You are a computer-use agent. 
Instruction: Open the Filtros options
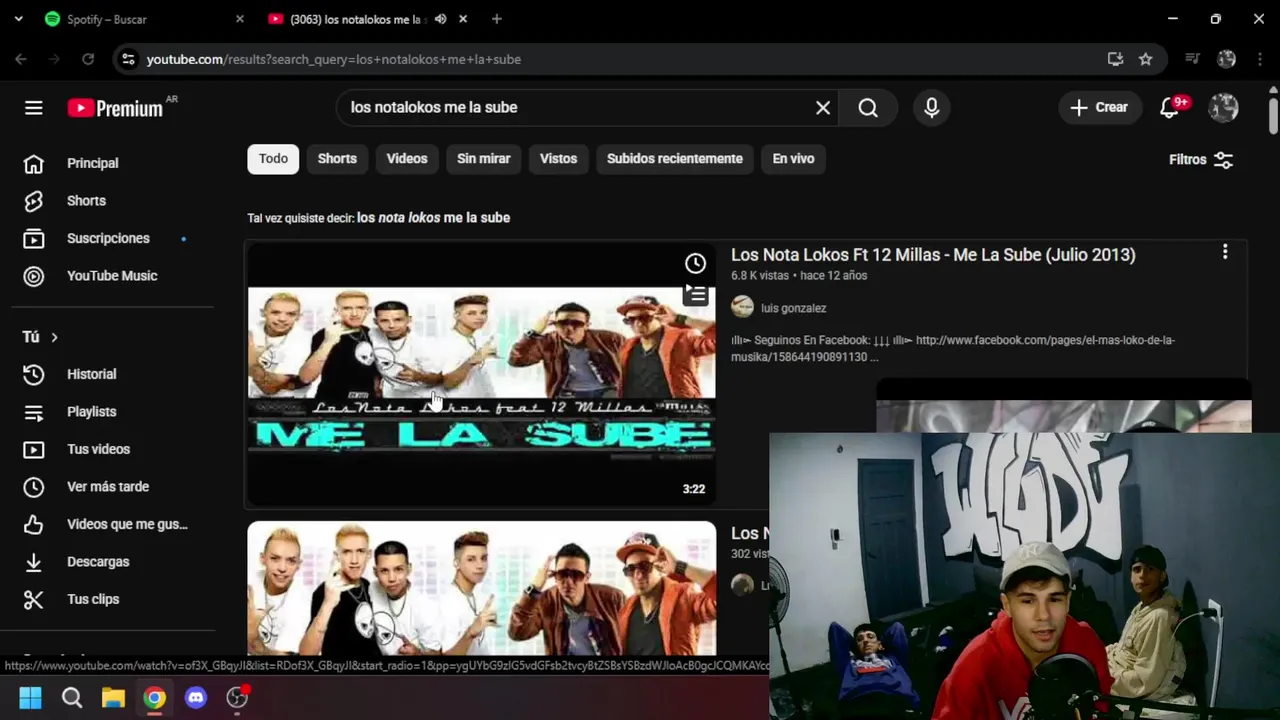(x=1201, y=160)
